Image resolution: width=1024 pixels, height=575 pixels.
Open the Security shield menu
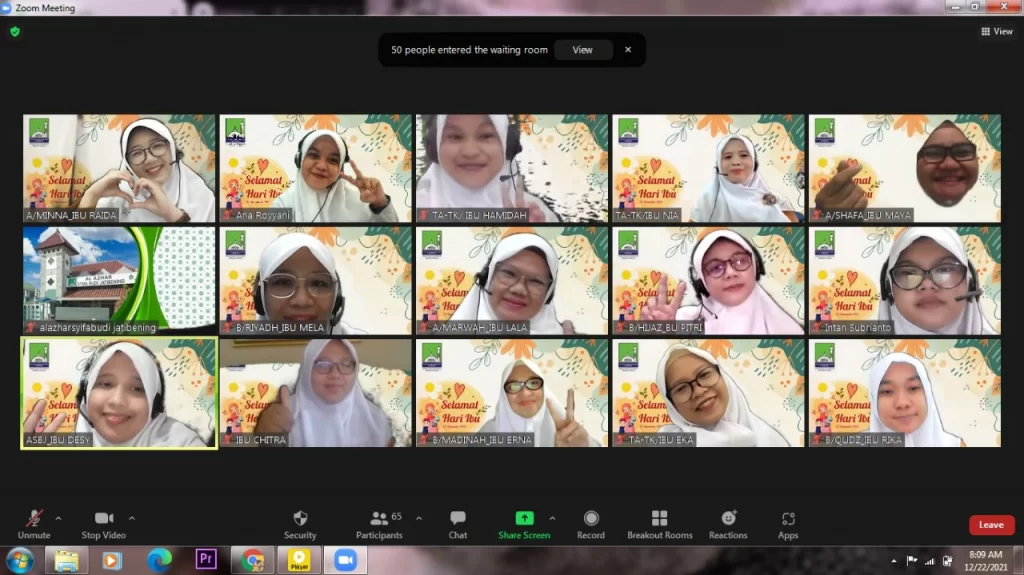pos(300,525)
